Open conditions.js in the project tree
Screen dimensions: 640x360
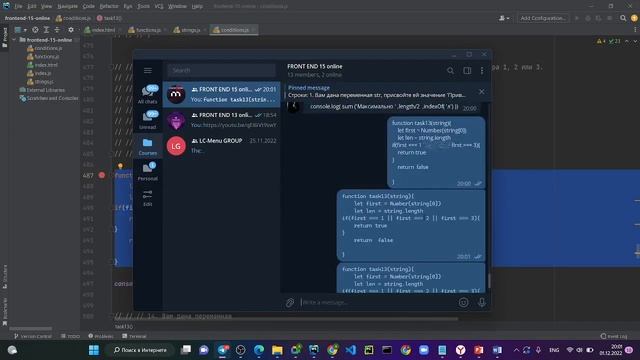tap(45, 48)
